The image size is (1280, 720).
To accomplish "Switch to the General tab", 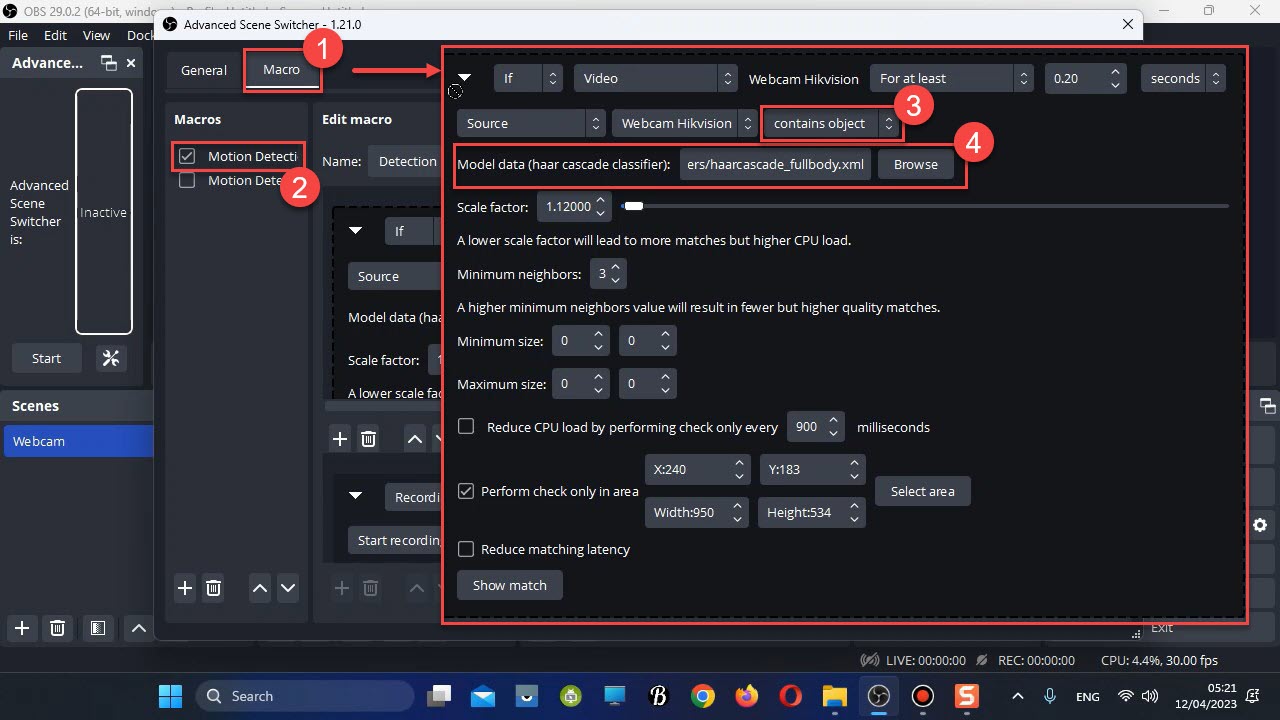I will click(x=204, y=70).
